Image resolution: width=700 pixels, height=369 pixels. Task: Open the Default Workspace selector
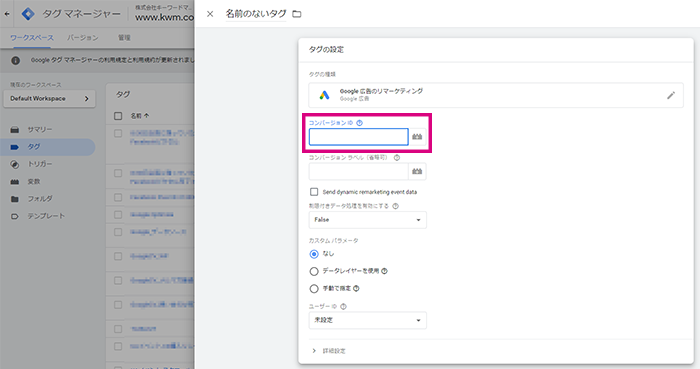[x=50, y=99]
